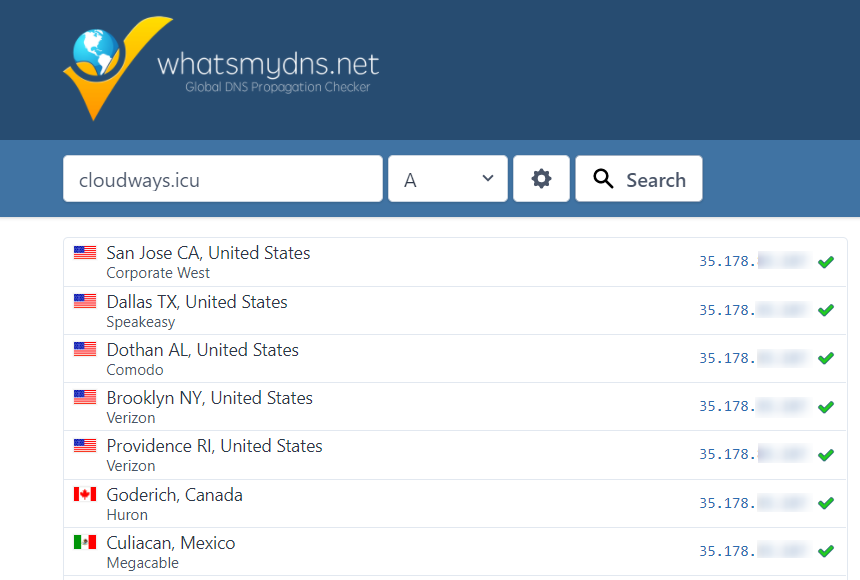Screen dimensions: 860x580
Task: Select the Dothan AL, United States text
Action: (202, 350)
